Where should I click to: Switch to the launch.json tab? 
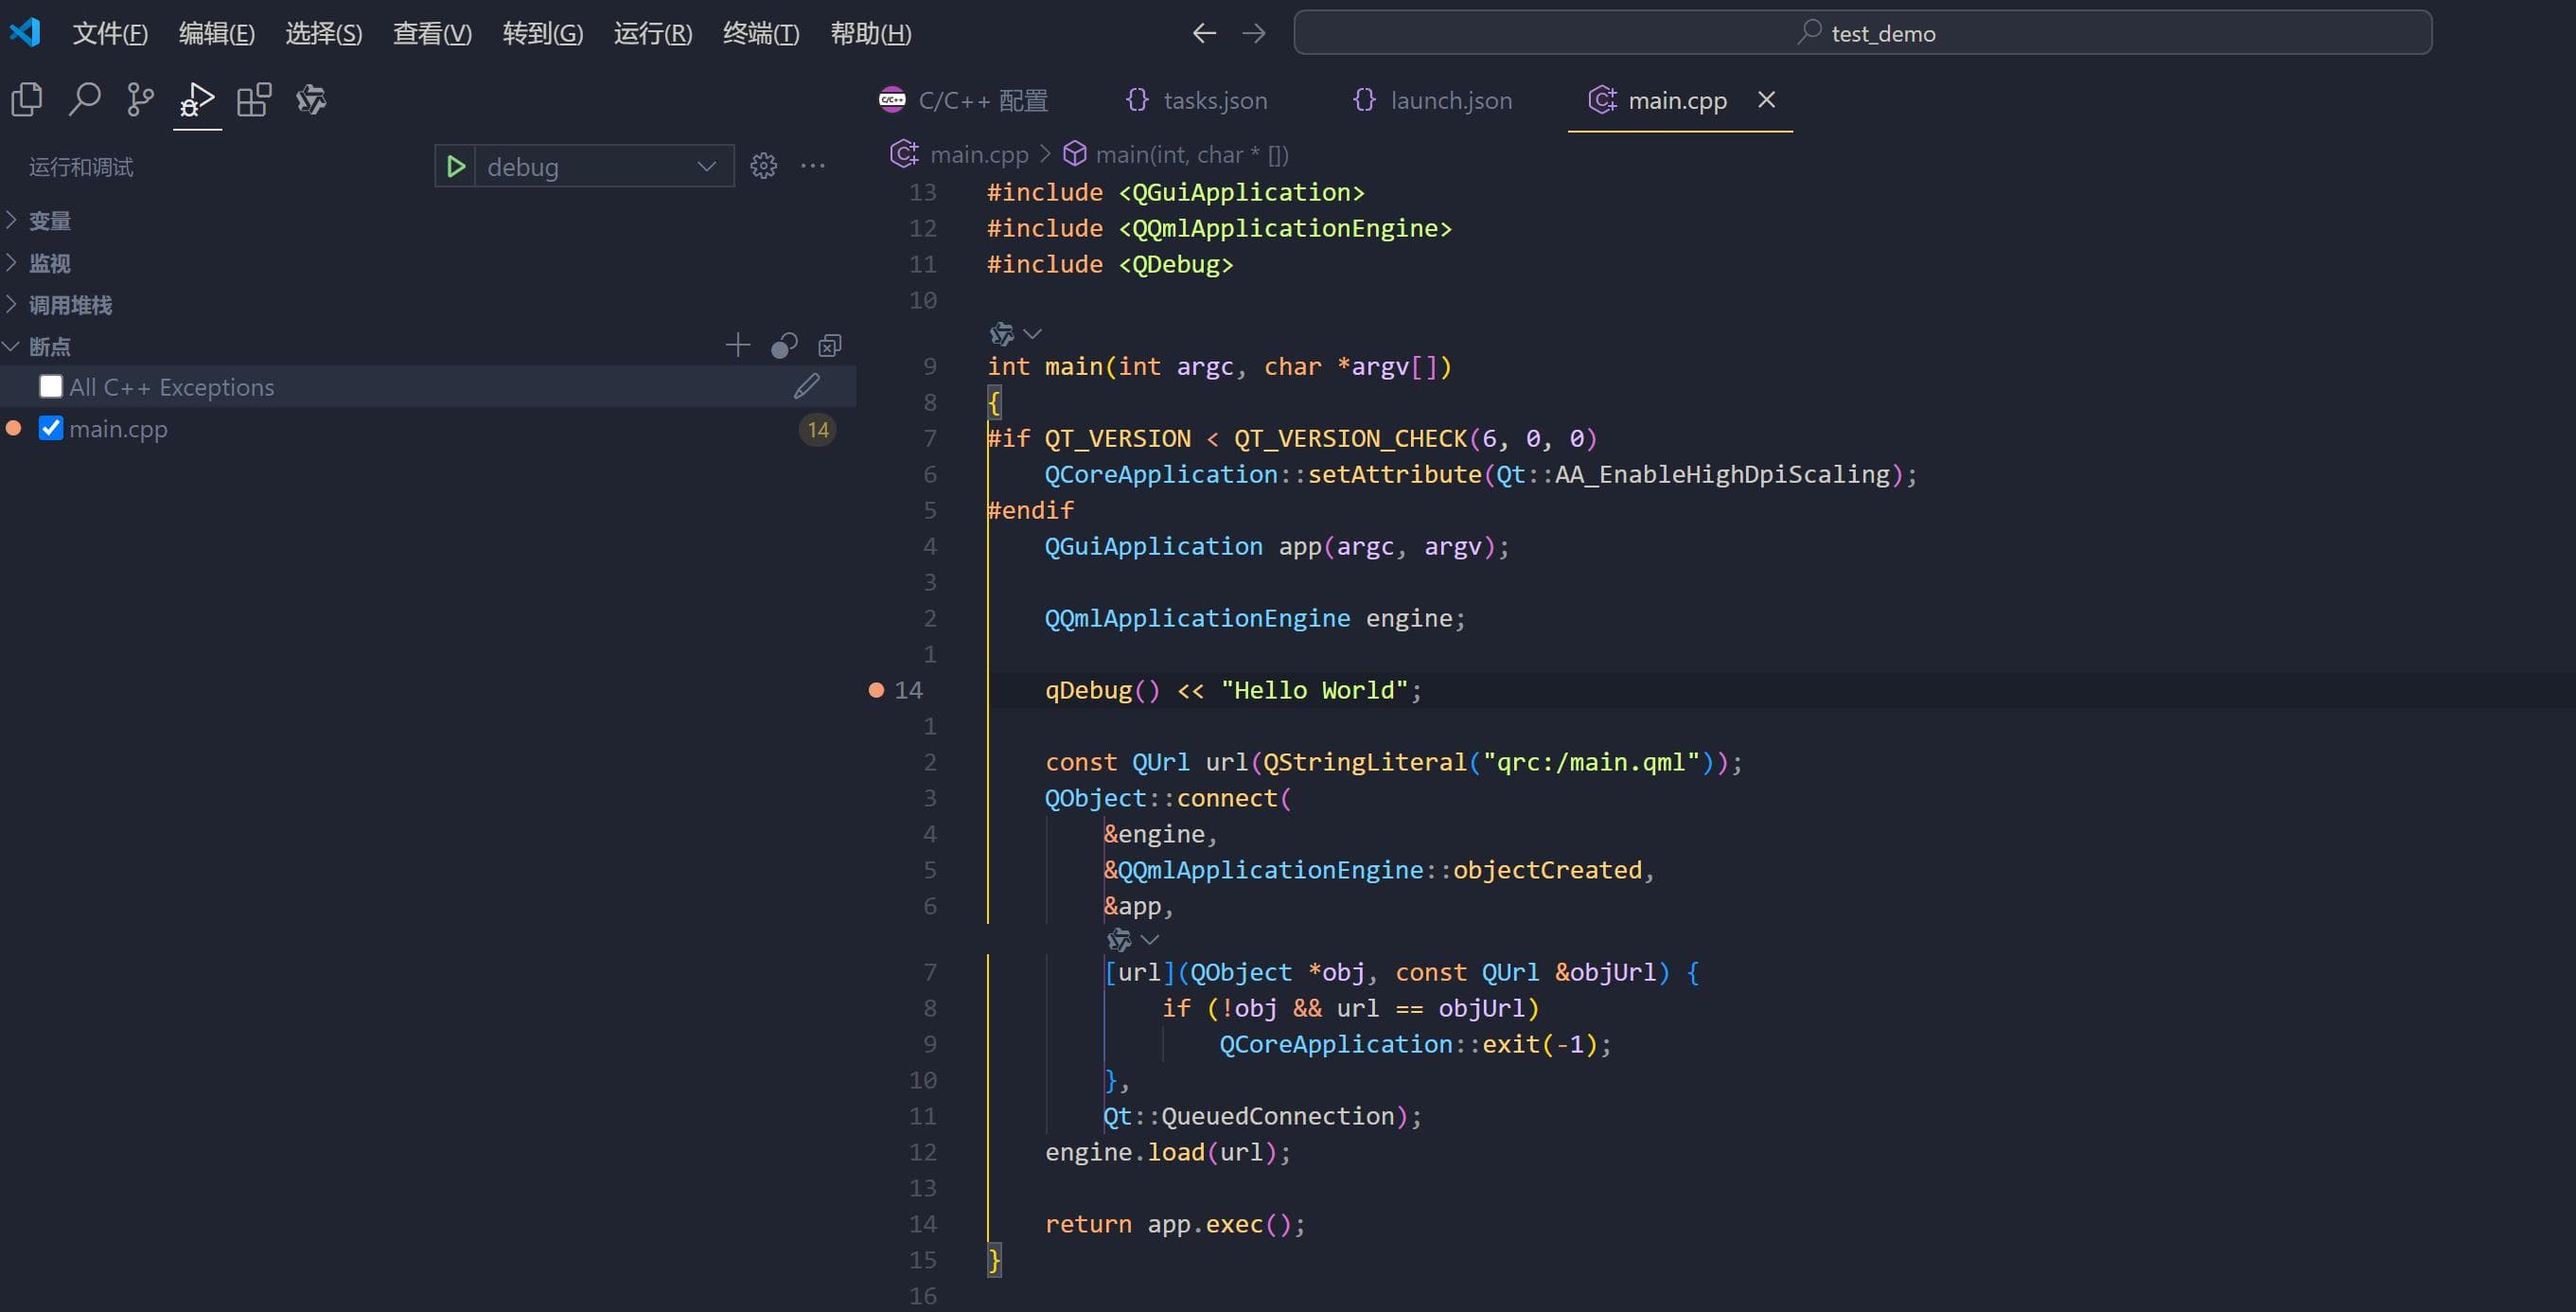pos(1432,100)
